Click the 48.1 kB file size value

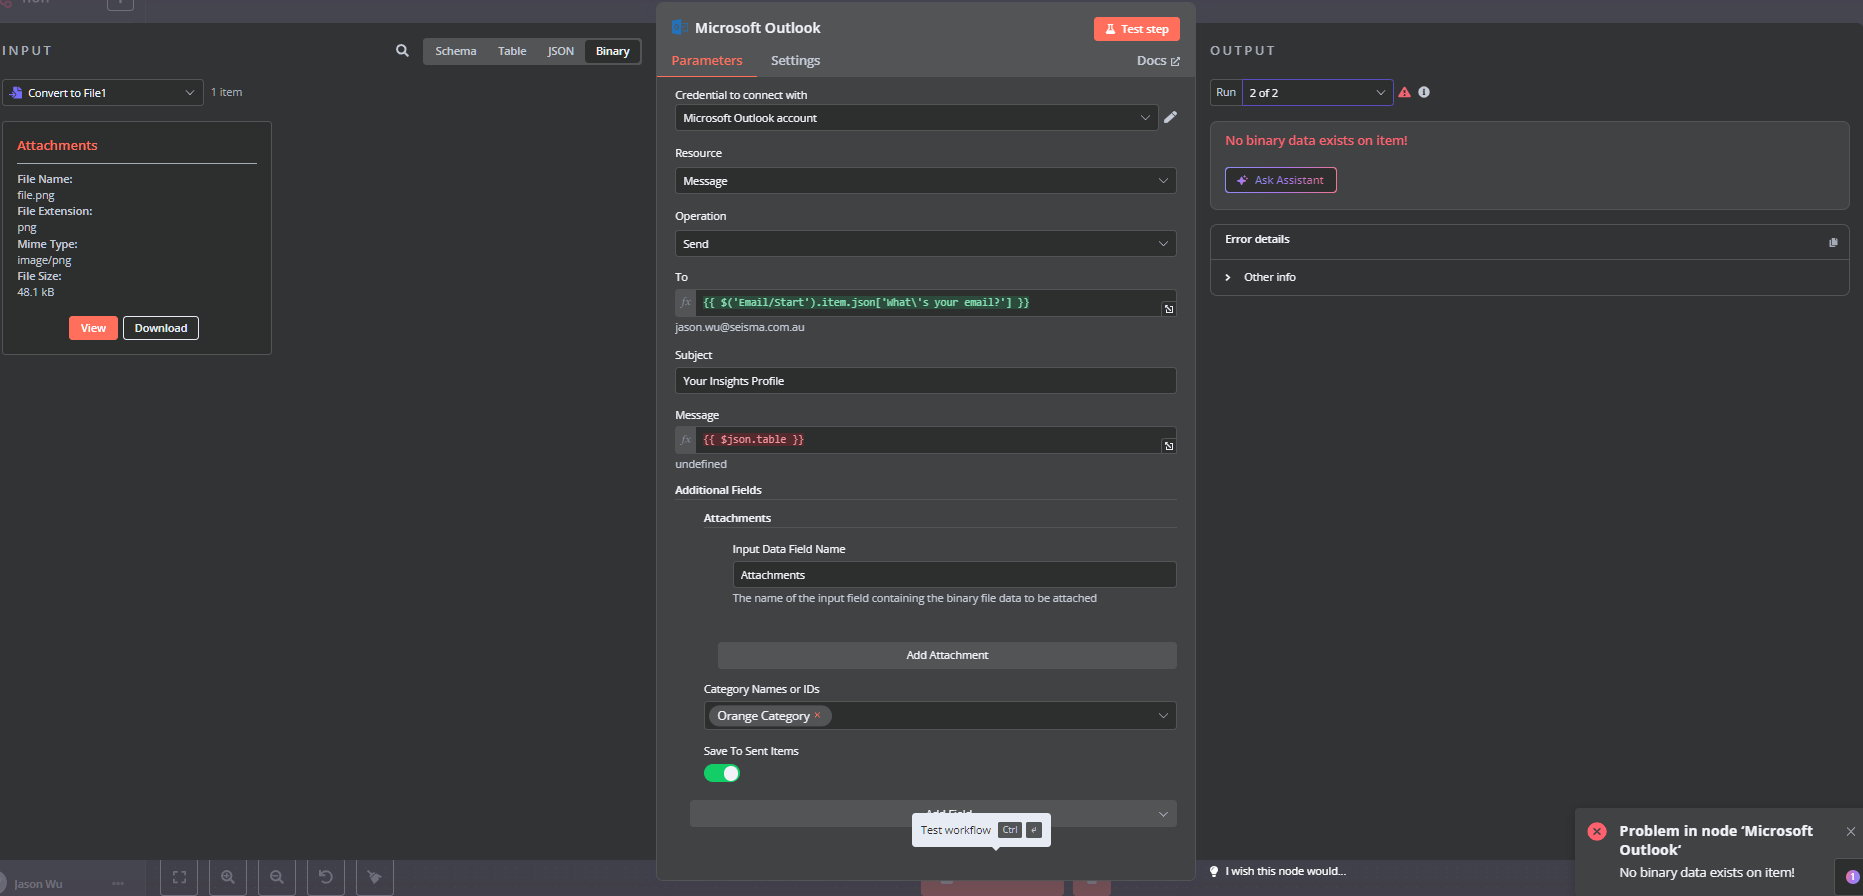(36, 292)
